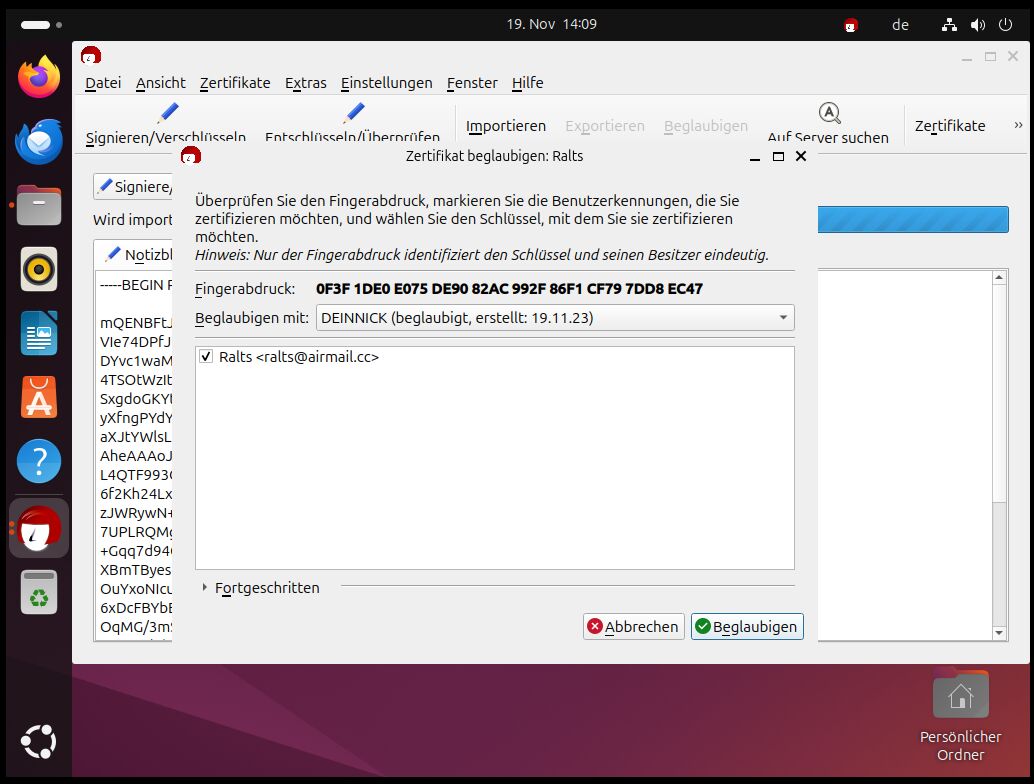1034x784 pixels.
Task: Open the Einstellungen menu
Action: (x=386, y=83)
